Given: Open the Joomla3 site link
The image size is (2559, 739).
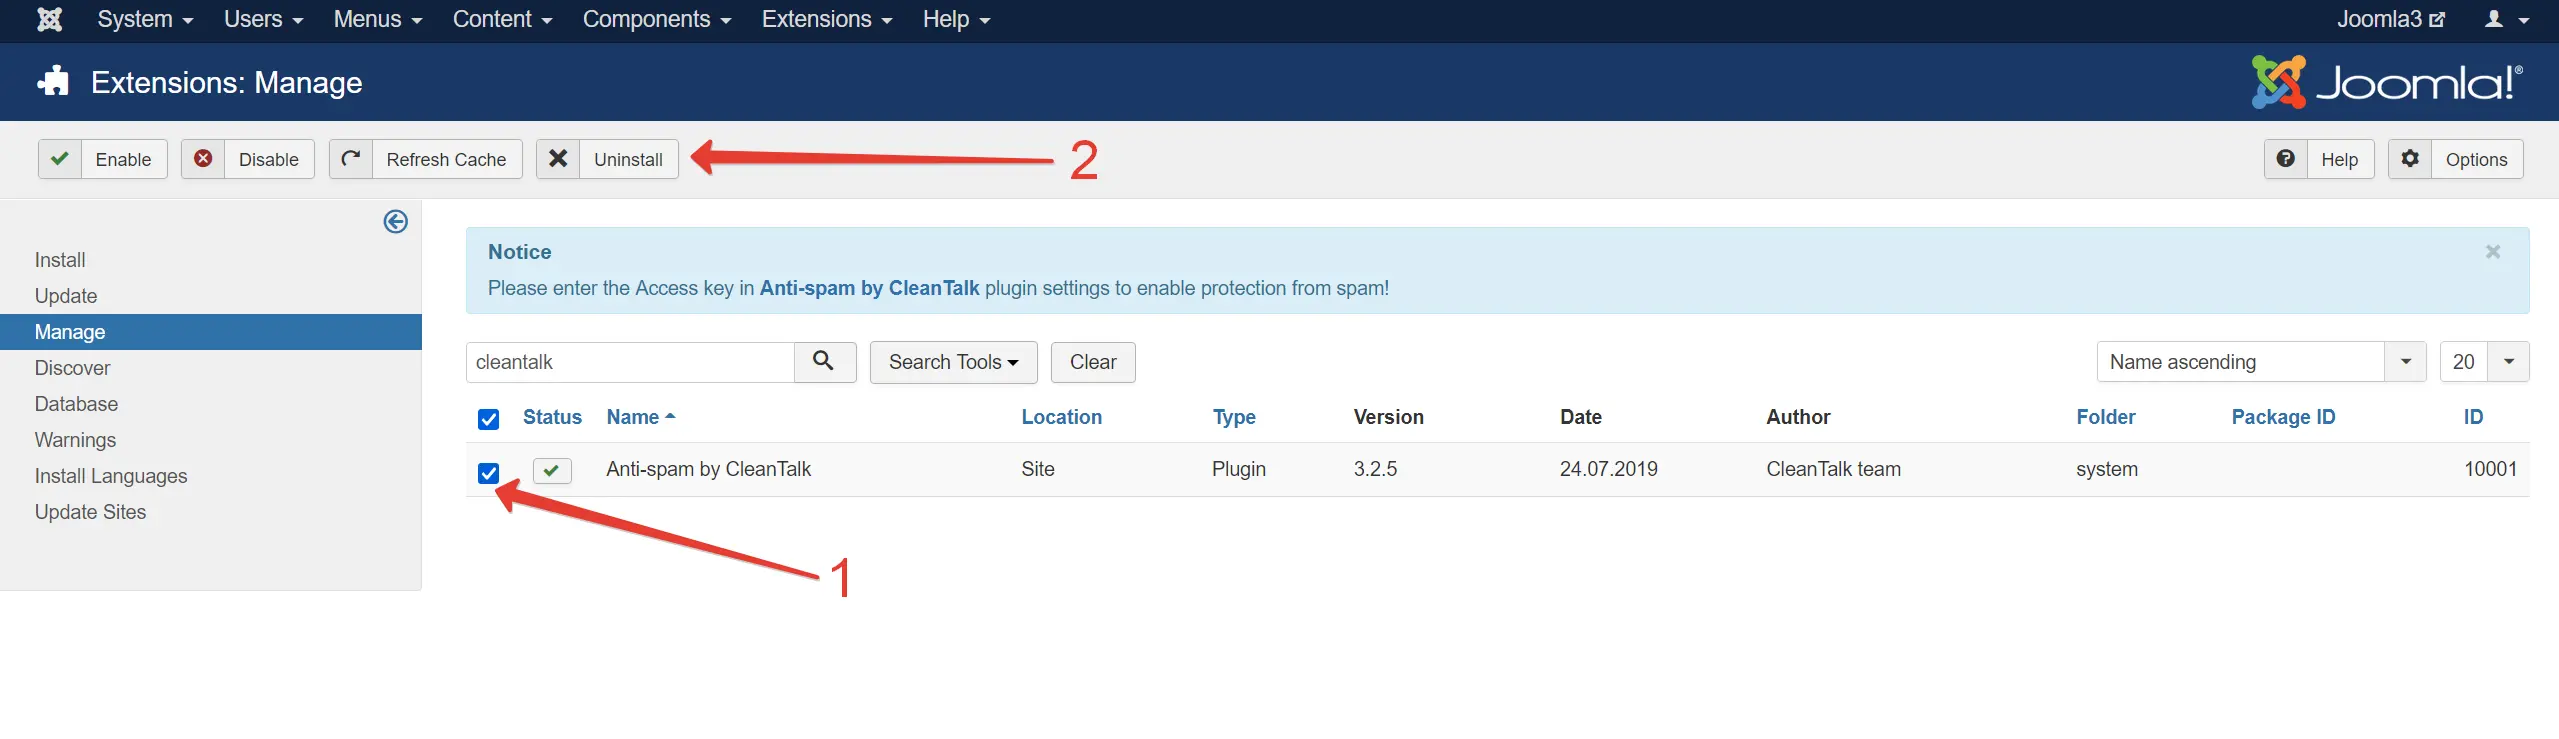Looking at the screenshot, I should [2390, 19].
